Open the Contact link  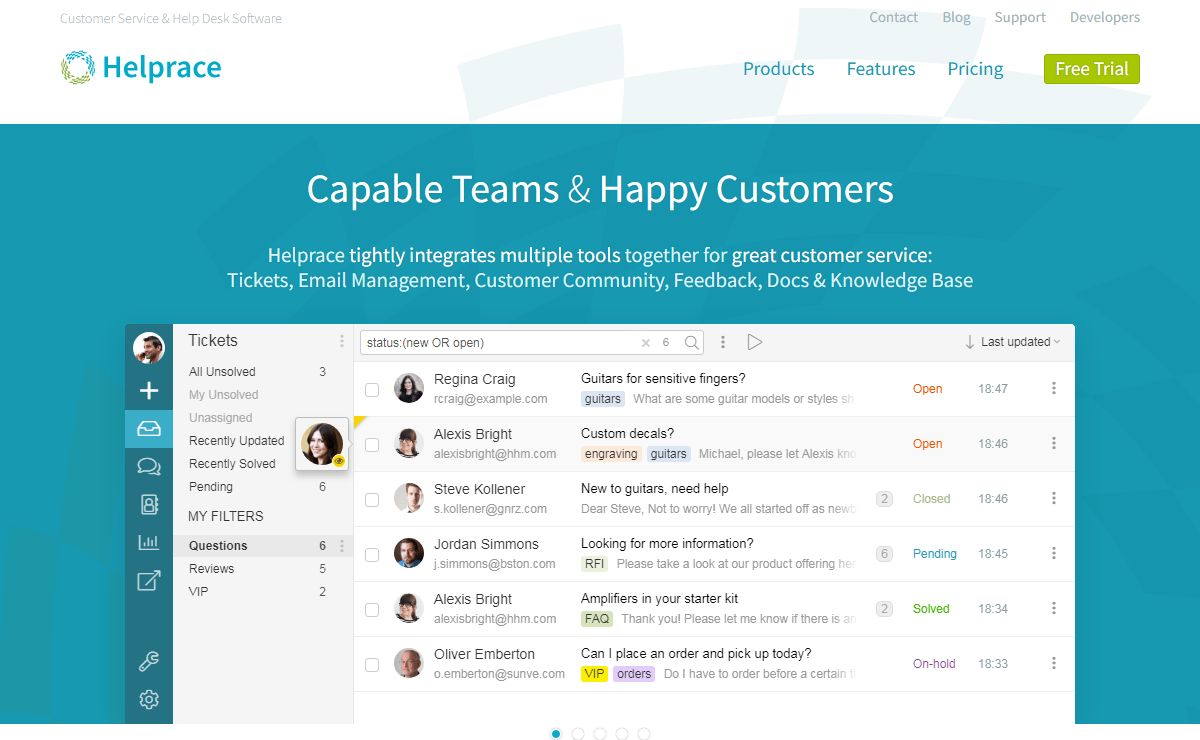tap(893, 18)
